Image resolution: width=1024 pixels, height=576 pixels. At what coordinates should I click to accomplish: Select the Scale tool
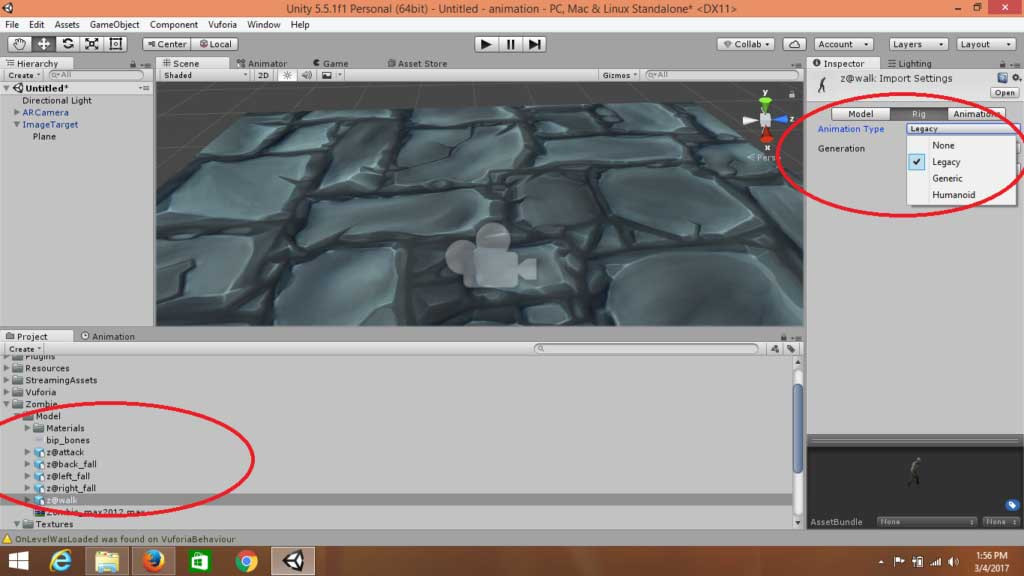tap(92, 44)
